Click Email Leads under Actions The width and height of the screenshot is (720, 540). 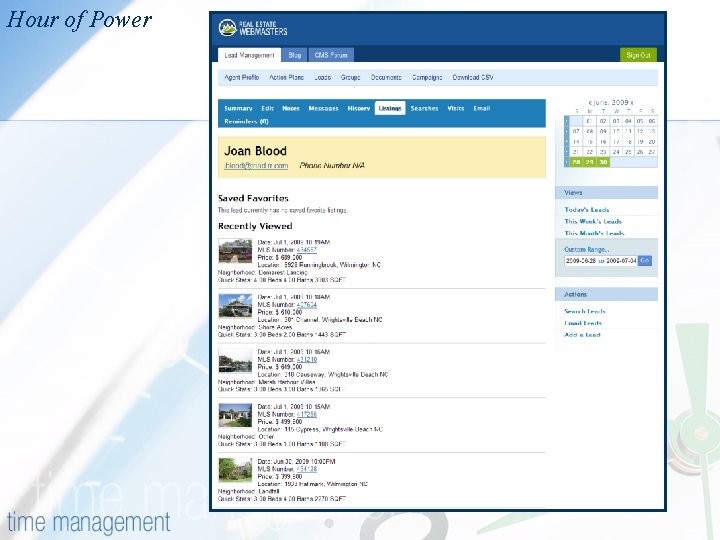click(x=583, y=323)
